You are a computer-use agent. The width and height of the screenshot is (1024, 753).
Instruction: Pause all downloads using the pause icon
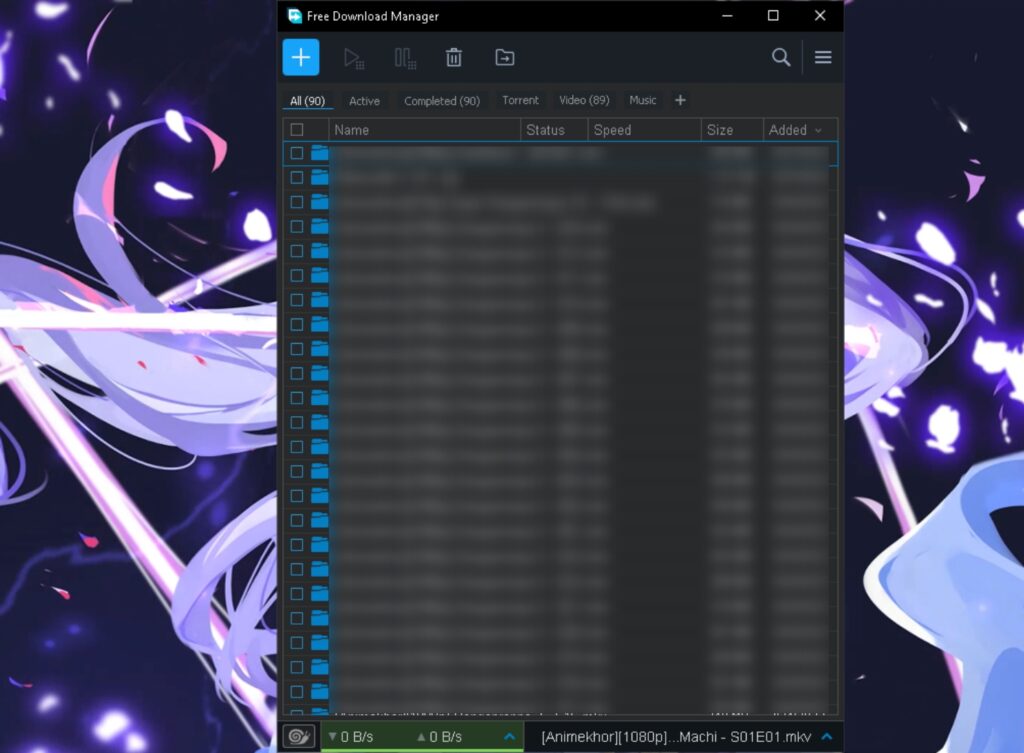click(x=405, y=58)
